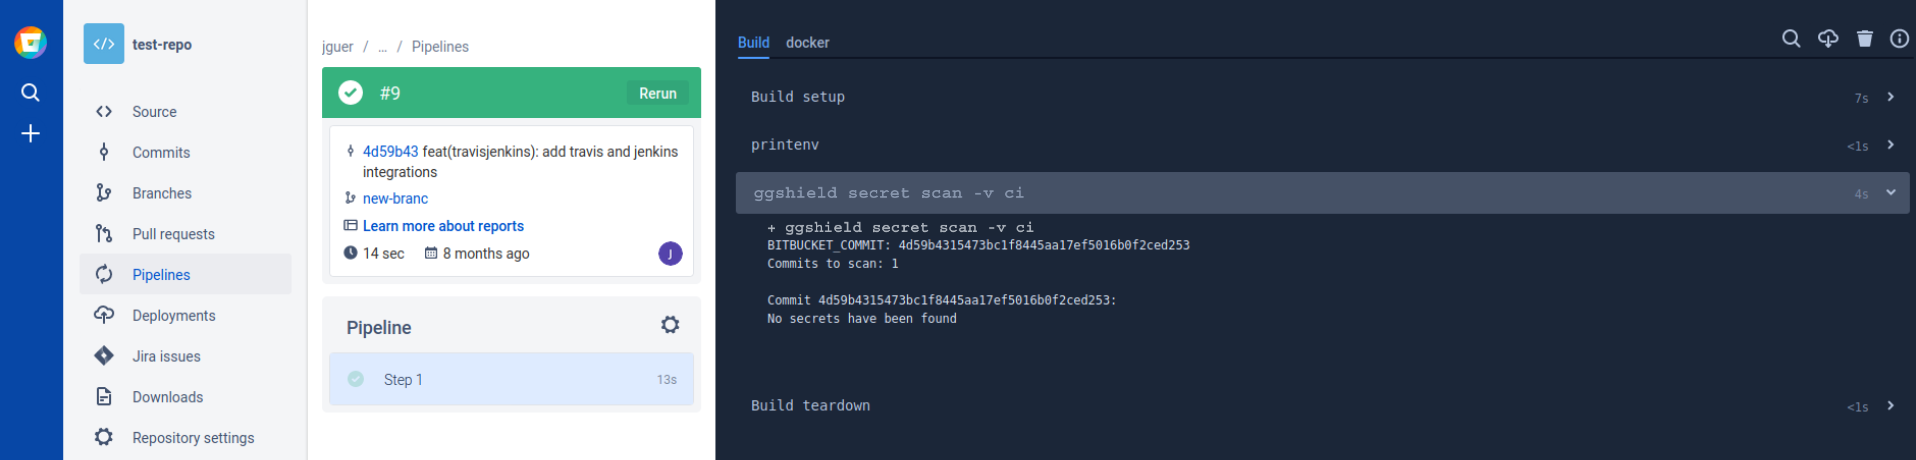Click the Bitbucket logo icon
Viewport: 1916px width, 460px height.
coord(31,42)
